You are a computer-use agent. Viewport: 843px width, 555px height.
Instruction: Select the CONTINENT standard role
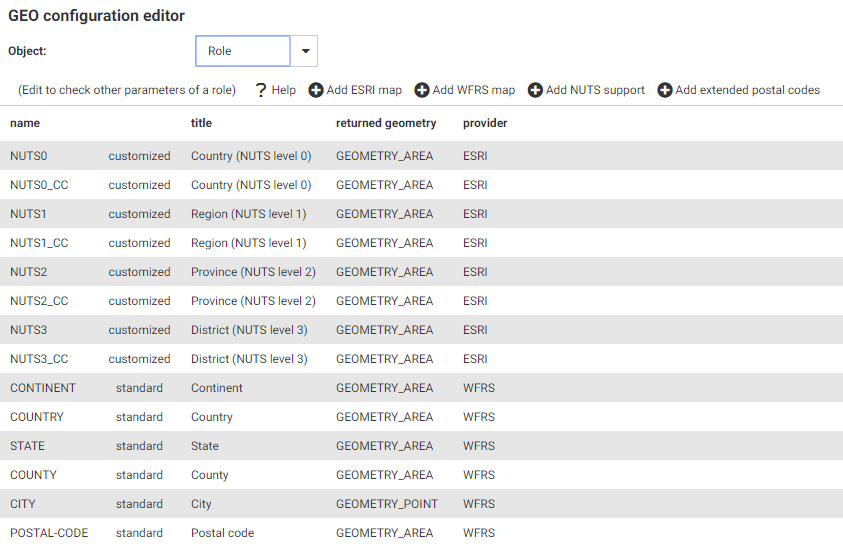(x=43, y=388)
